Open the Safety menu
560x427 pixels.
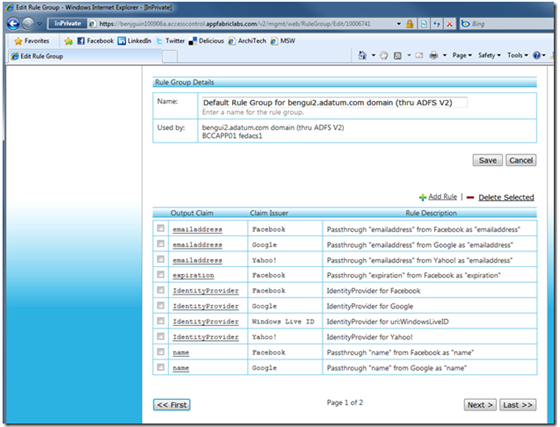point(489,55)
